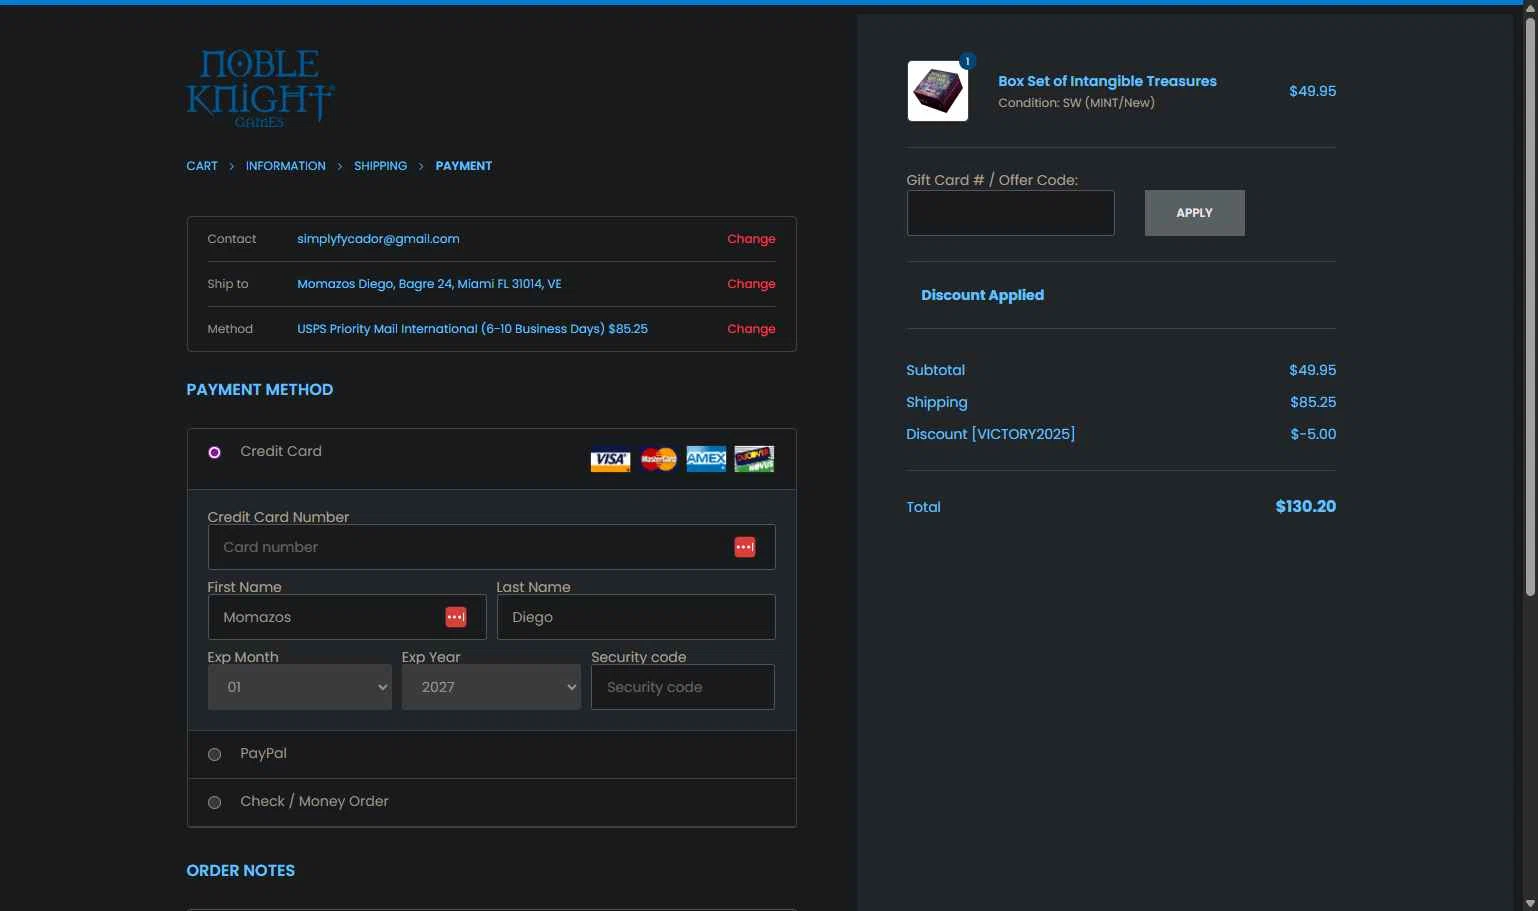Go to SHIPPING breadcrumb step
The height and width of the screenshot is (911, 1538).
[380, 166]
